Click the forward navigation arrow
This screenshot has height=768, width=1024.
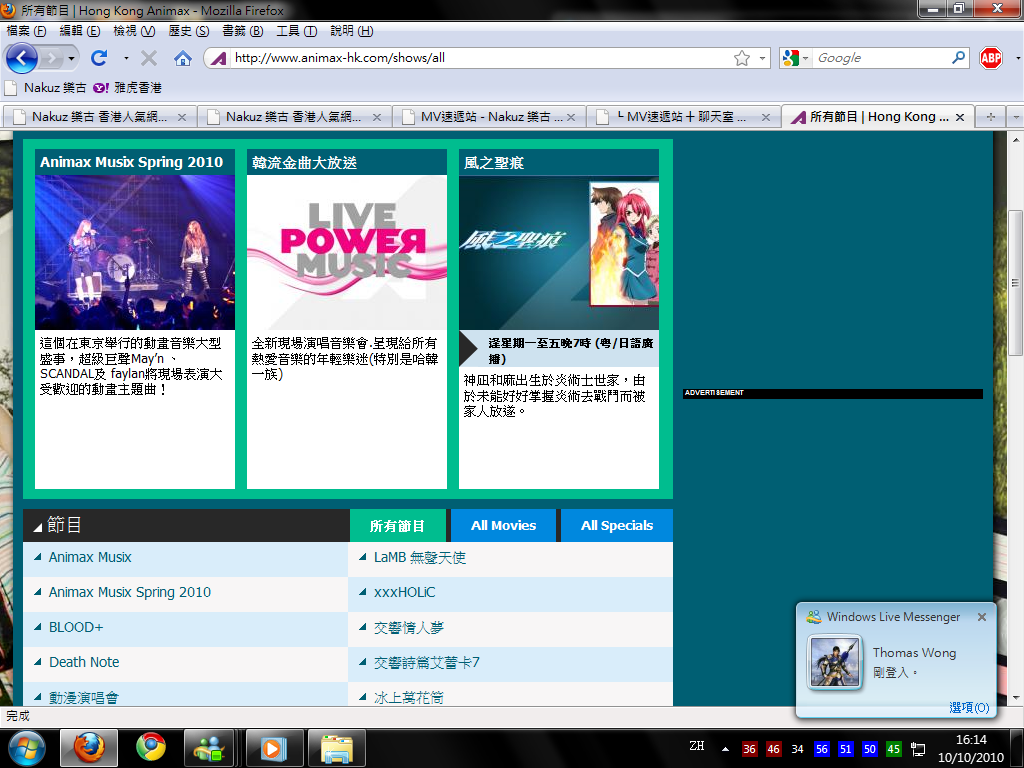point(51,58)
